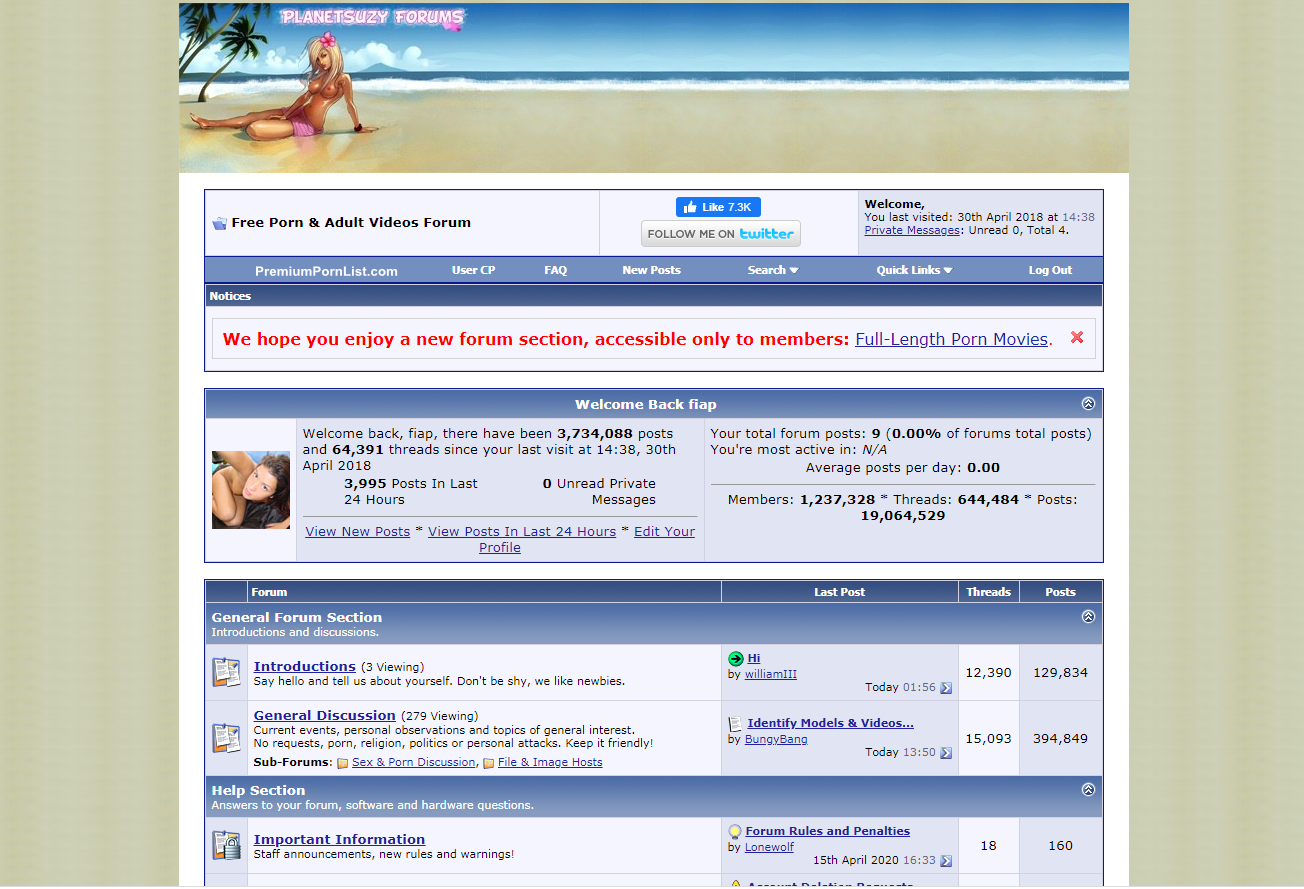The height and width of the screenshot is (889, 1304).
Task: Click the File & Image Hosts folder icon
Action: click(x=489, y=763)
